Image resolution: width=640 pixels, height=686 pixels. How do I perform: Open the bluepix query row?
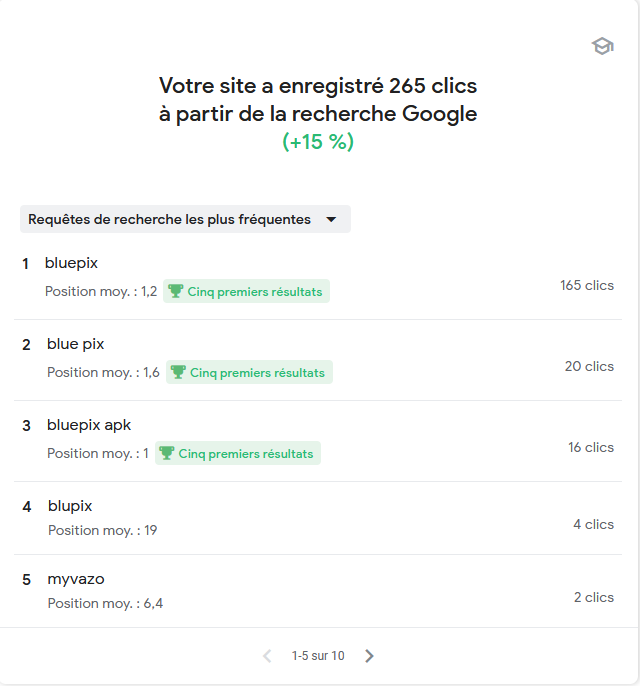(x=72, y=263)
